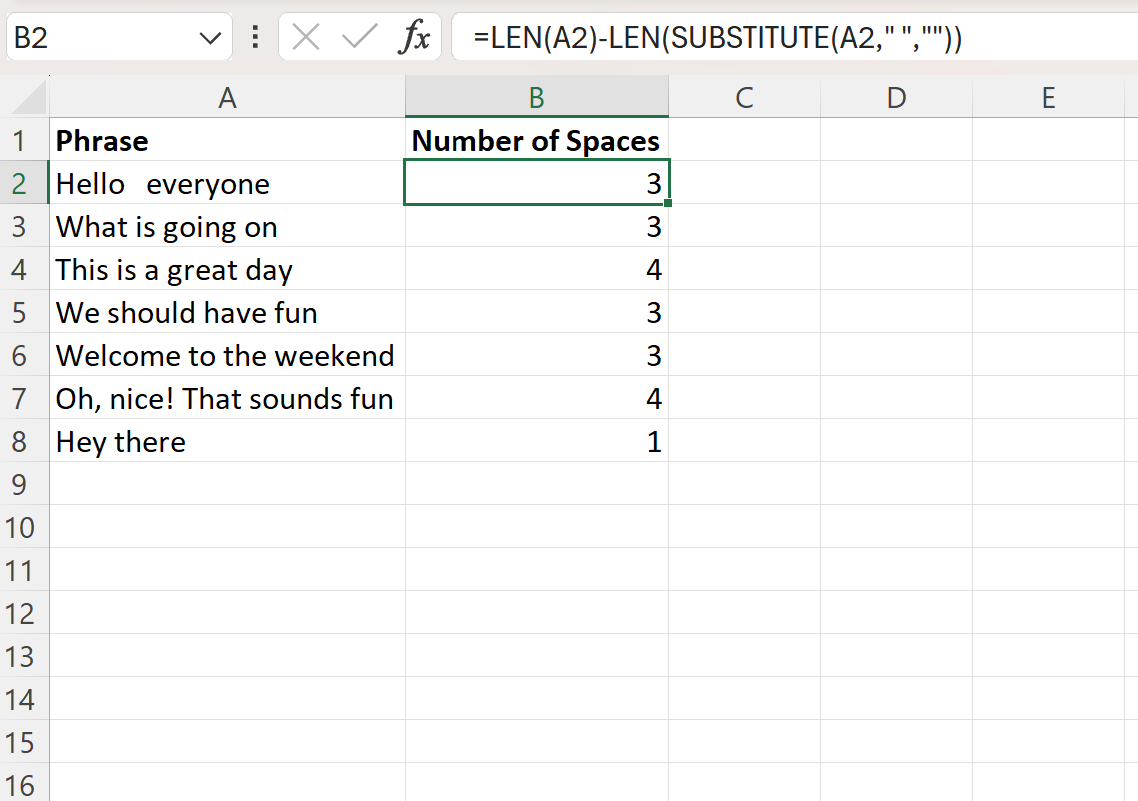Click the space count for 'Welcome to the weekend'
The height and width of the screenshot is (801, 1138).
(536, 356)
